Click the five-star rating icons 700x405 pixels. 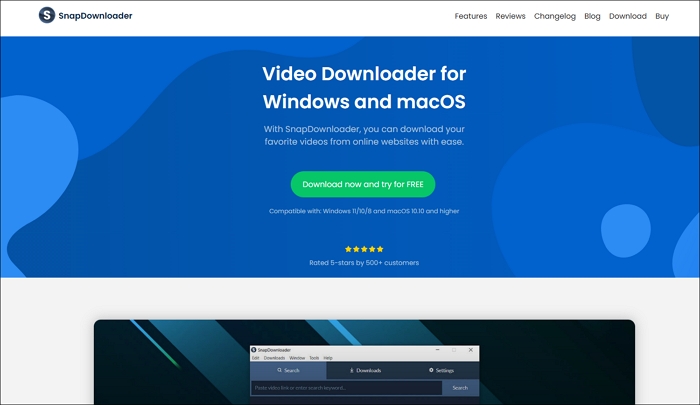[364, 249]
